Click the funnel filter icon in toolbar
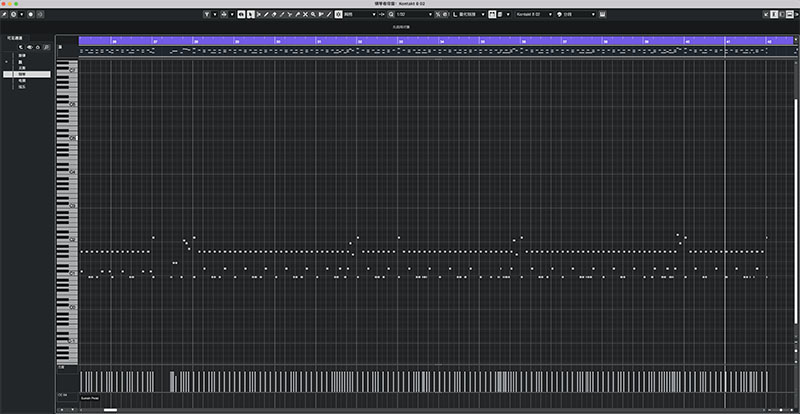 207,14
